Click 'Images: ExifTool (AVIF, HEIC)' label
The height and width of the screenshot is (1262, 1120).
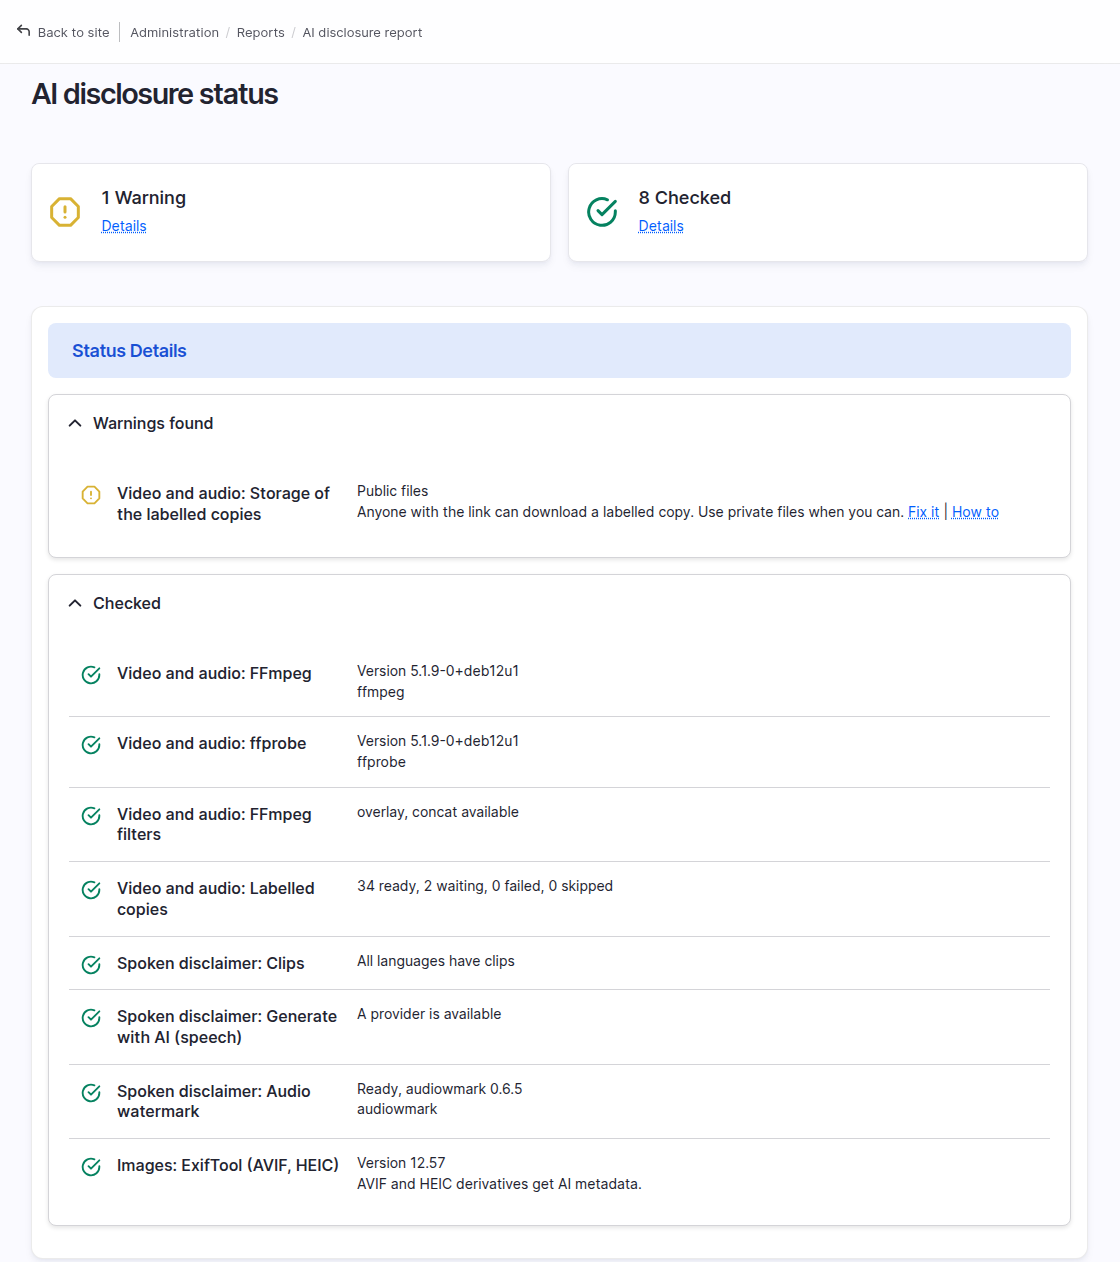(x=228, y=1166)
